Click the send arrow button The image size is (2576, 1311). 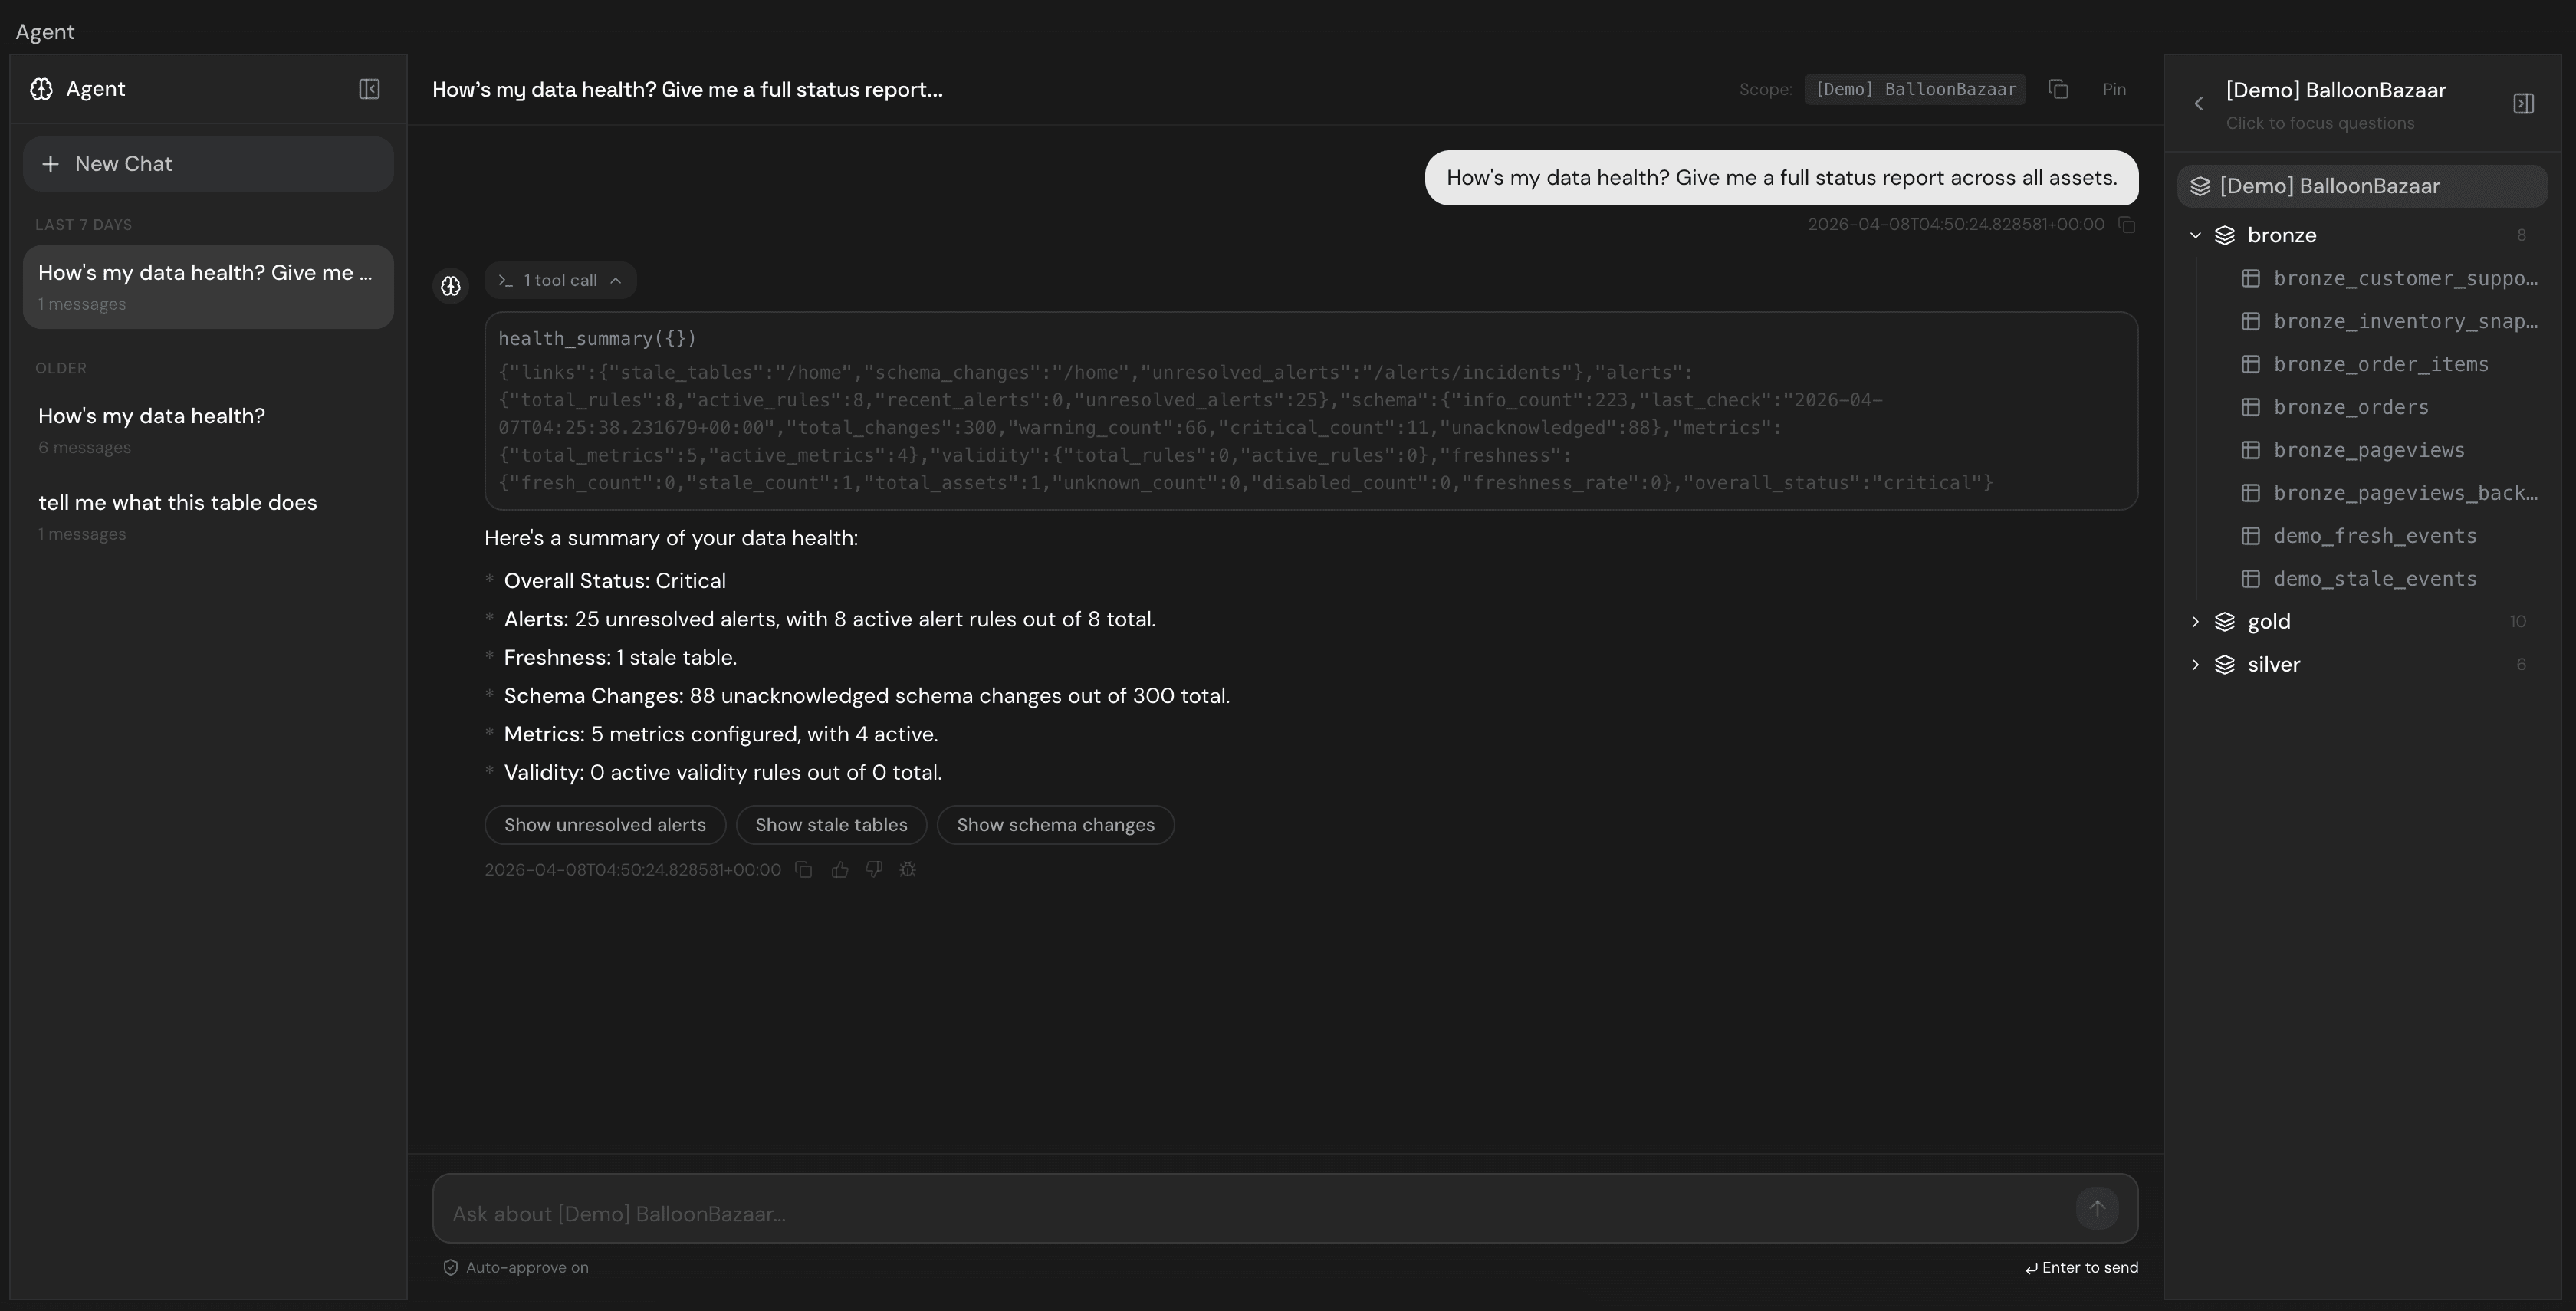(x=2097, y=1208)
